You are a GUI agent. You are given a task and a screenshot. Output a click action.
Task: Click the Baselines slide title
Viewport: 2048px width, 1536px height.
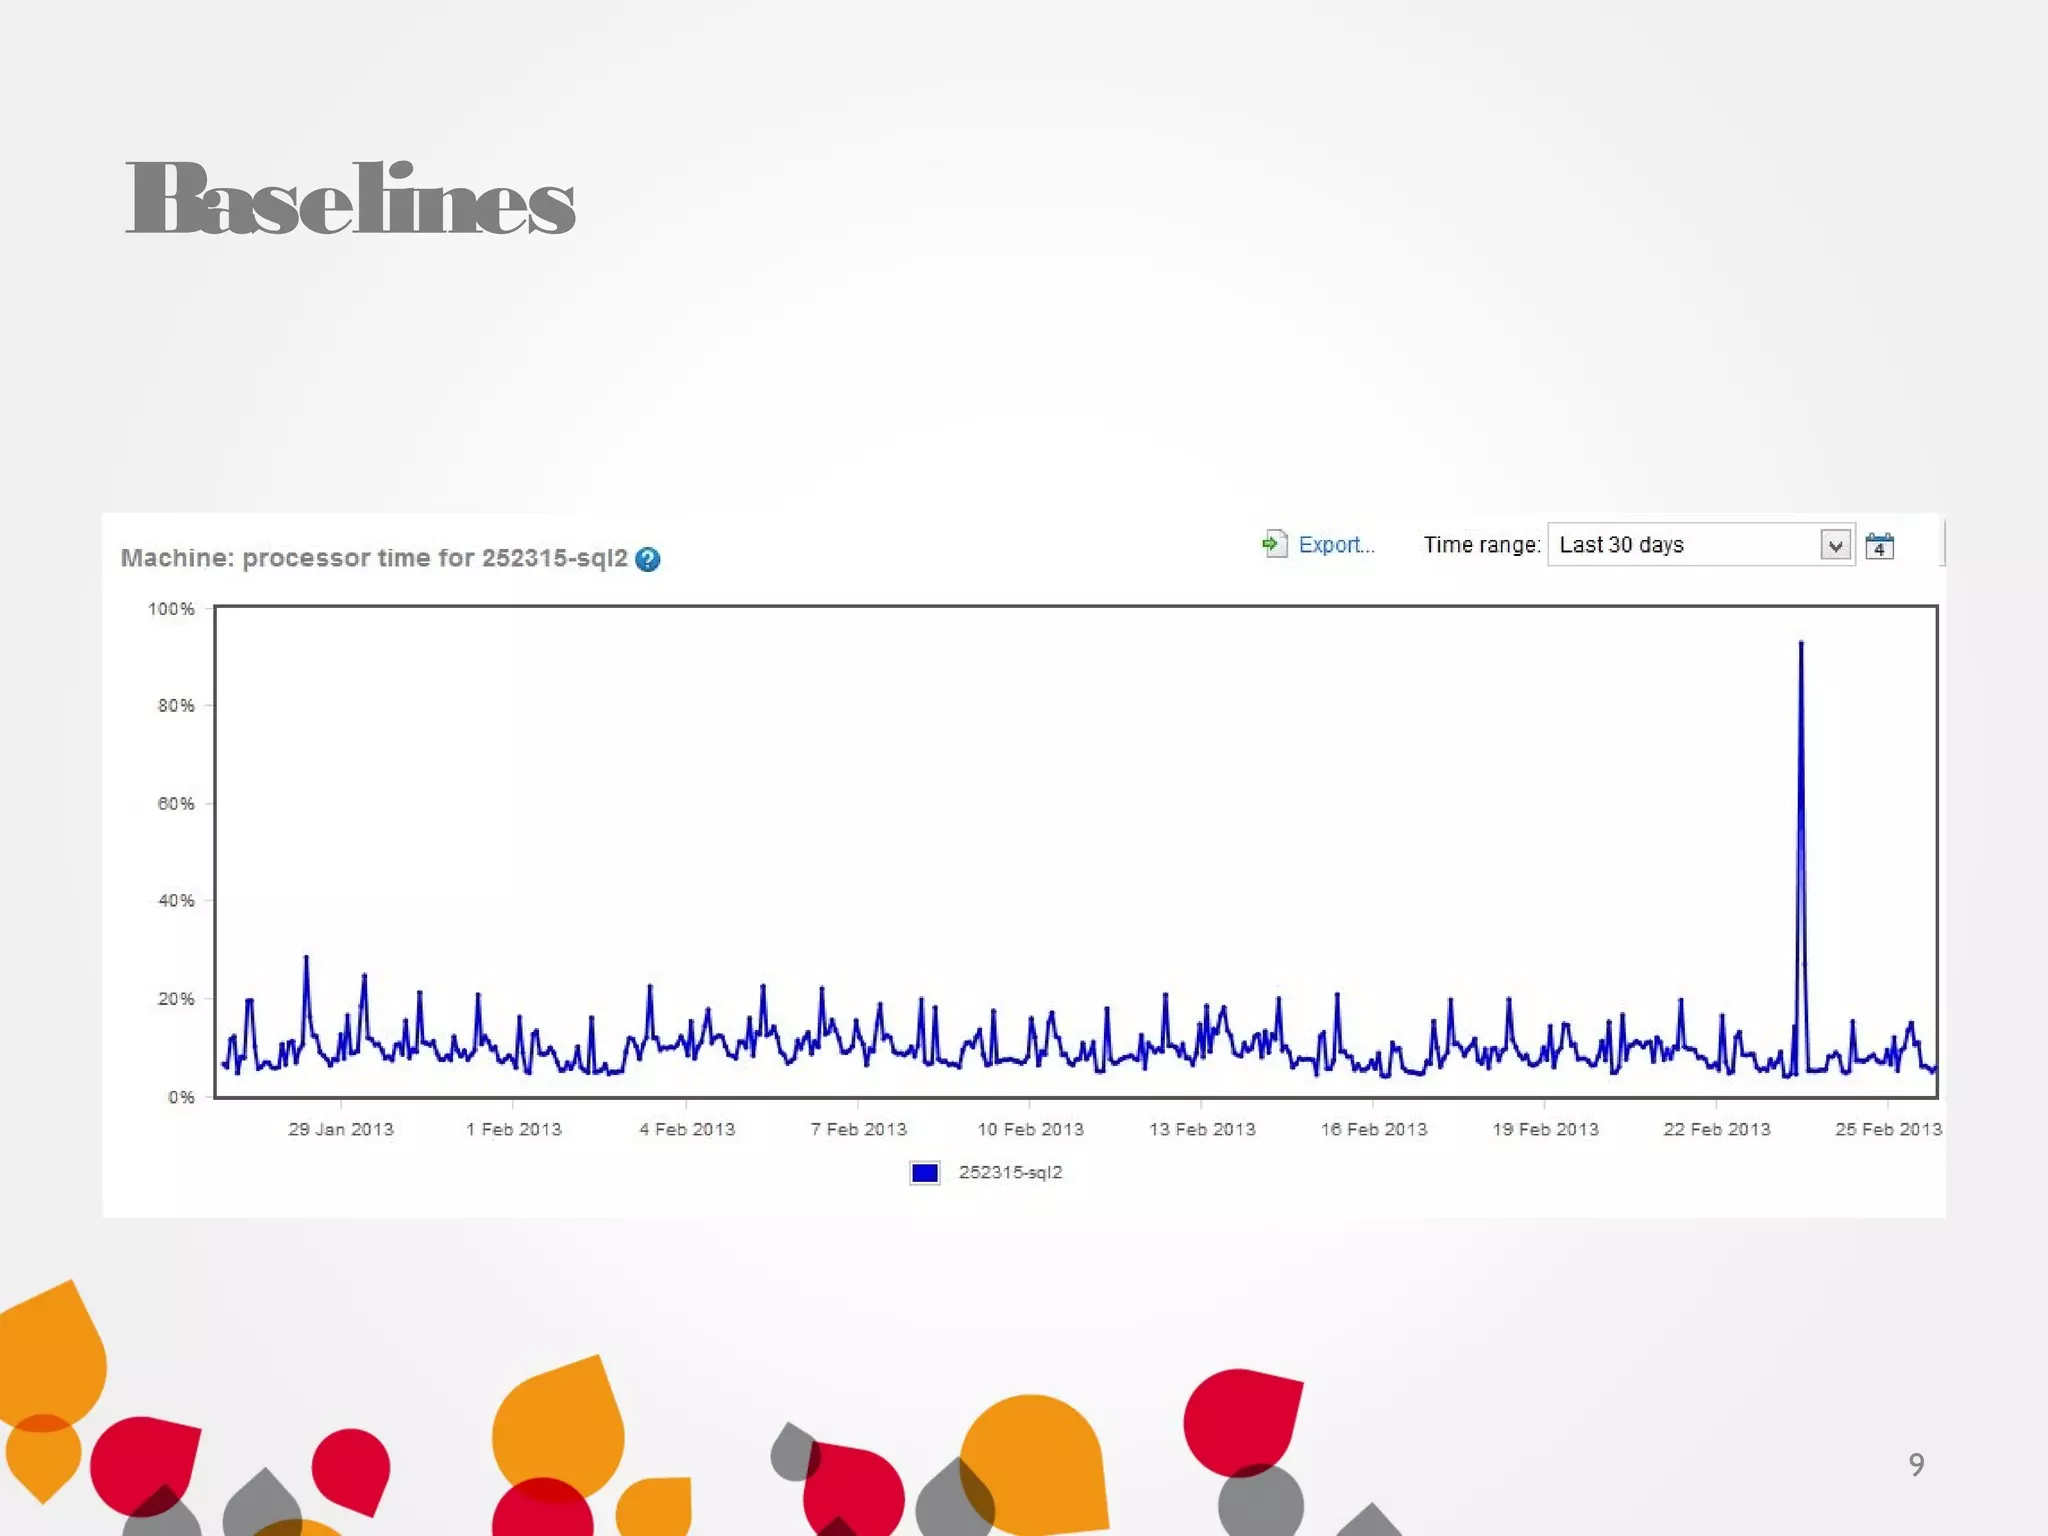pos(350,199)
